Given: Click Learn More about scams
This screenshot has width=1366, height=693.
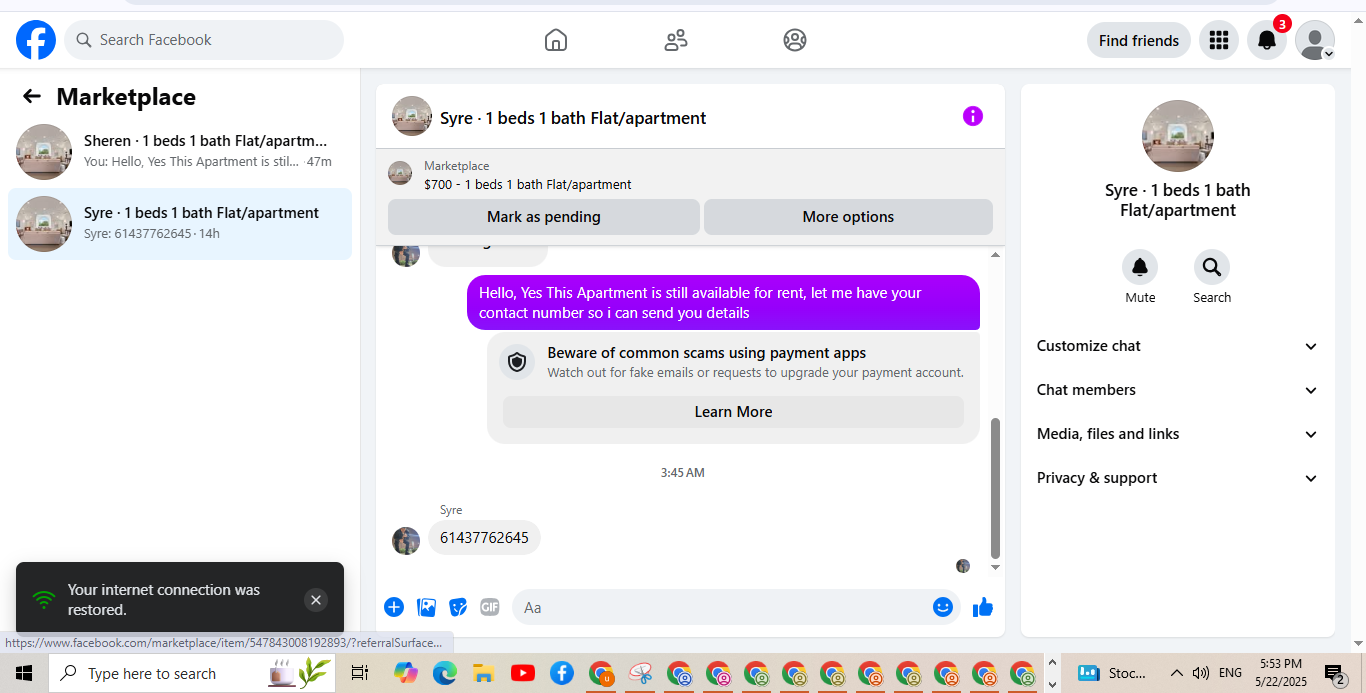Looking at the screenshot, I should click(733, 412).
